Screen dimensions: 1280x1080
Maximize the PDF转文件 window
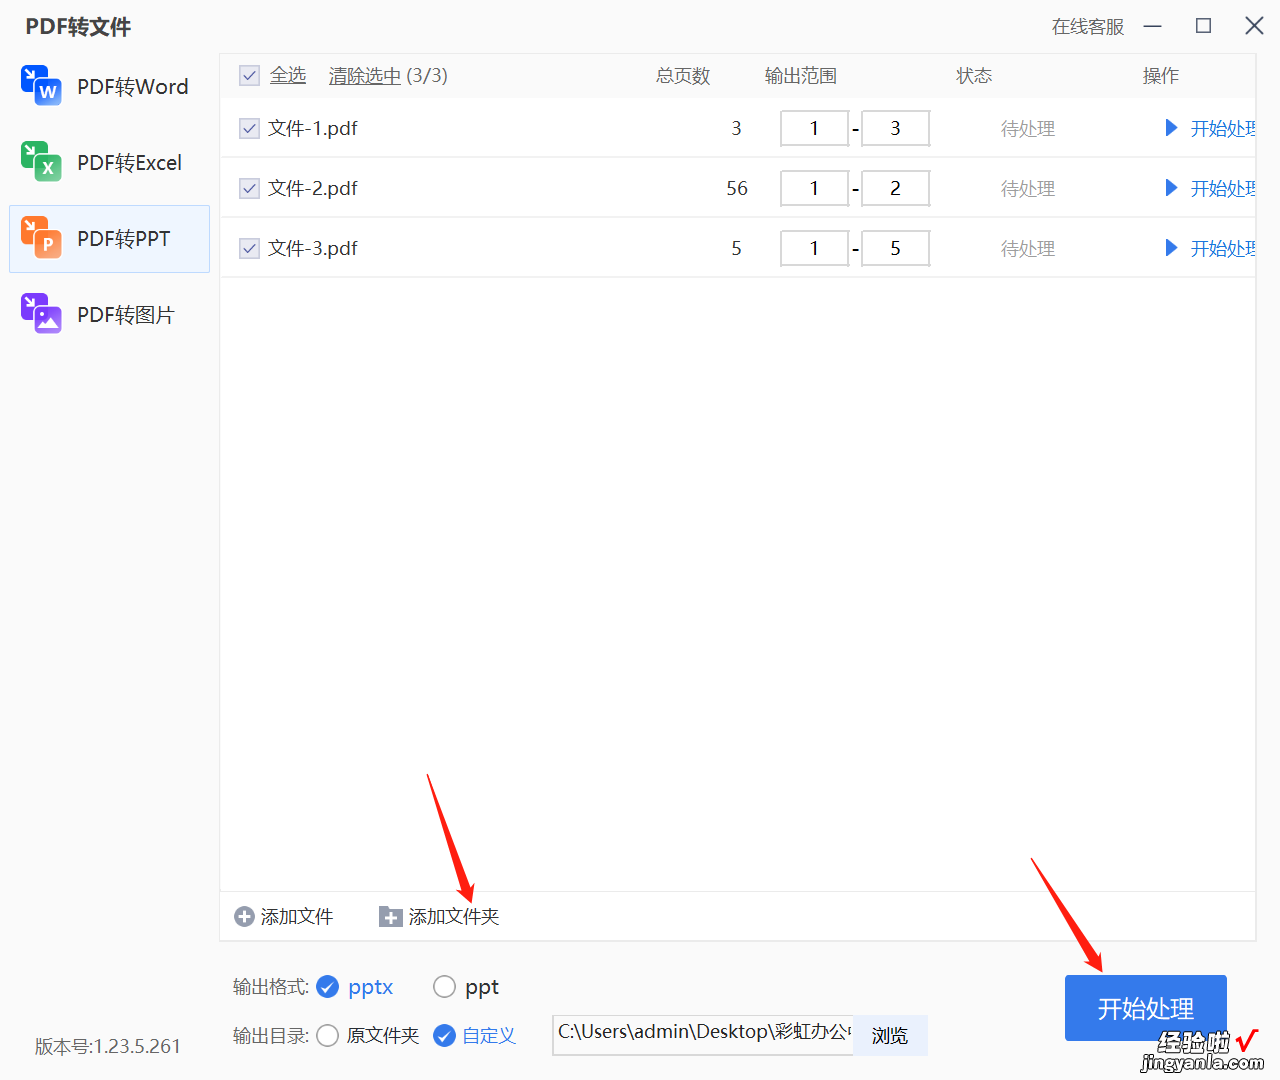pyautogui.click(x=1204, y=26)
